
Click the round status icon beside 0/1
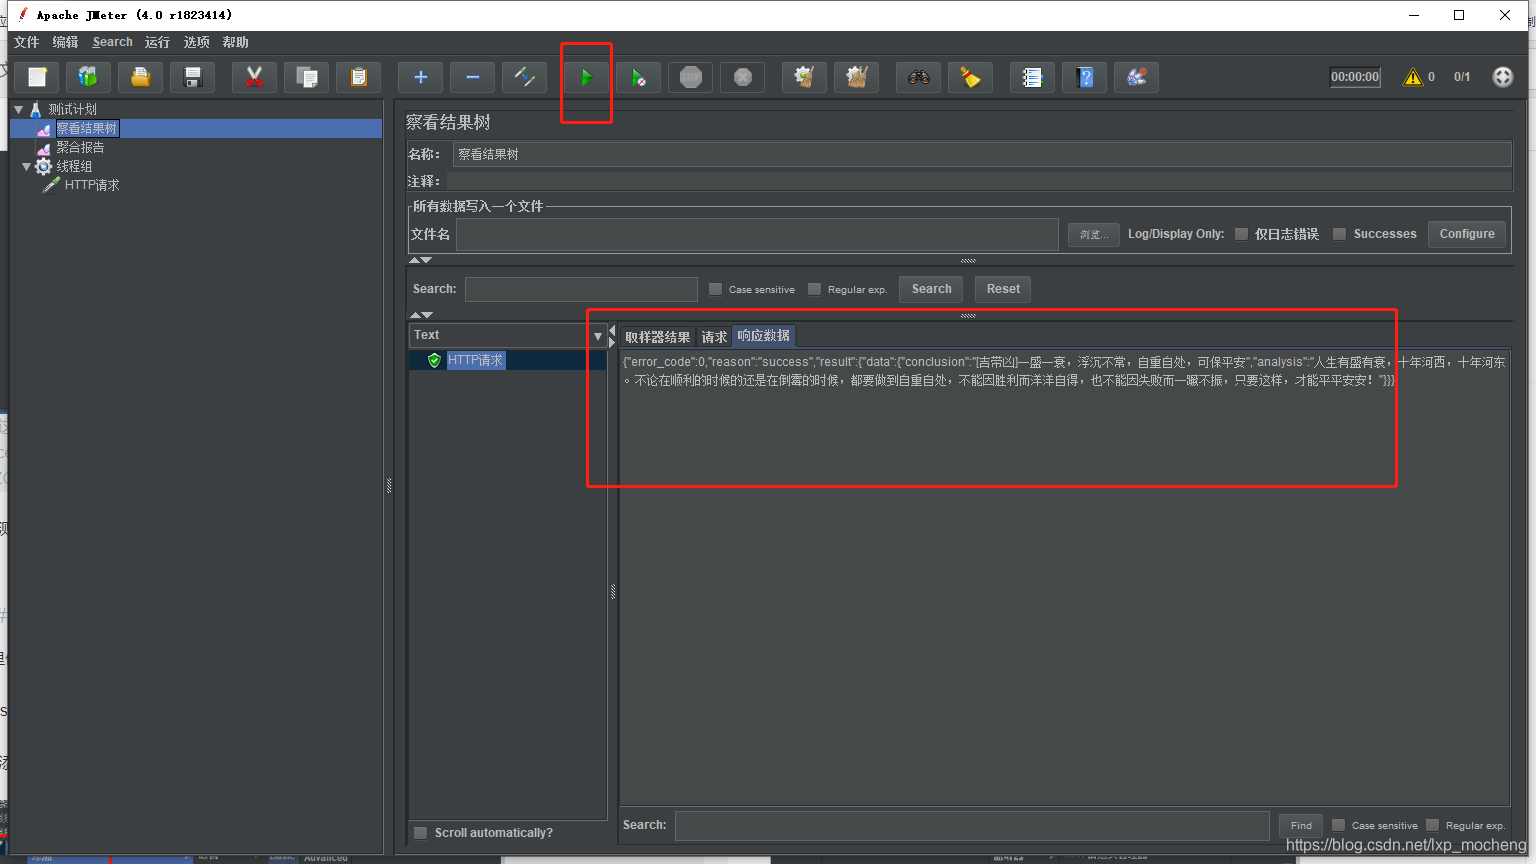[x=1502, y=77]
